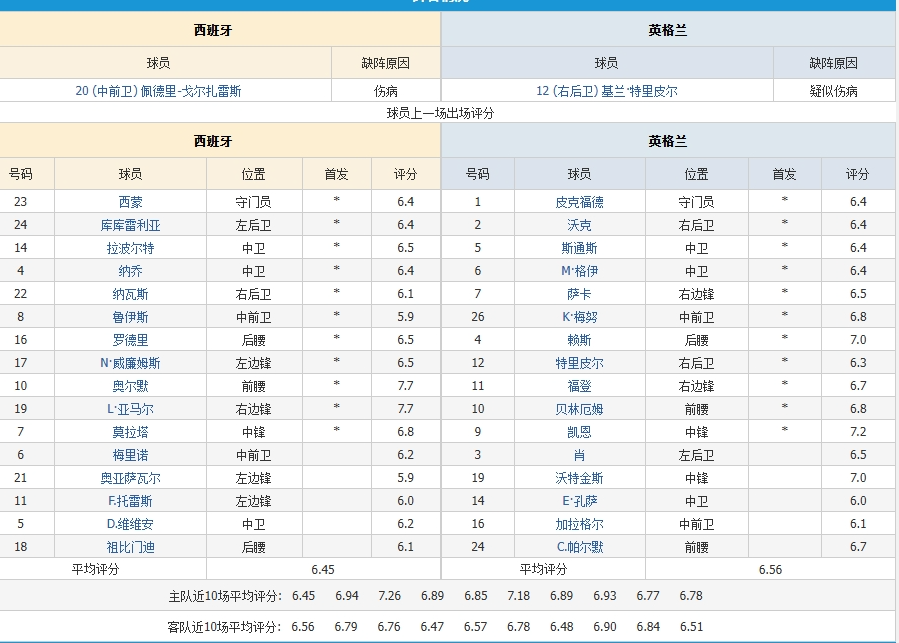Select 贝林厄姆 in England lineup

click(x=579, y=409)
